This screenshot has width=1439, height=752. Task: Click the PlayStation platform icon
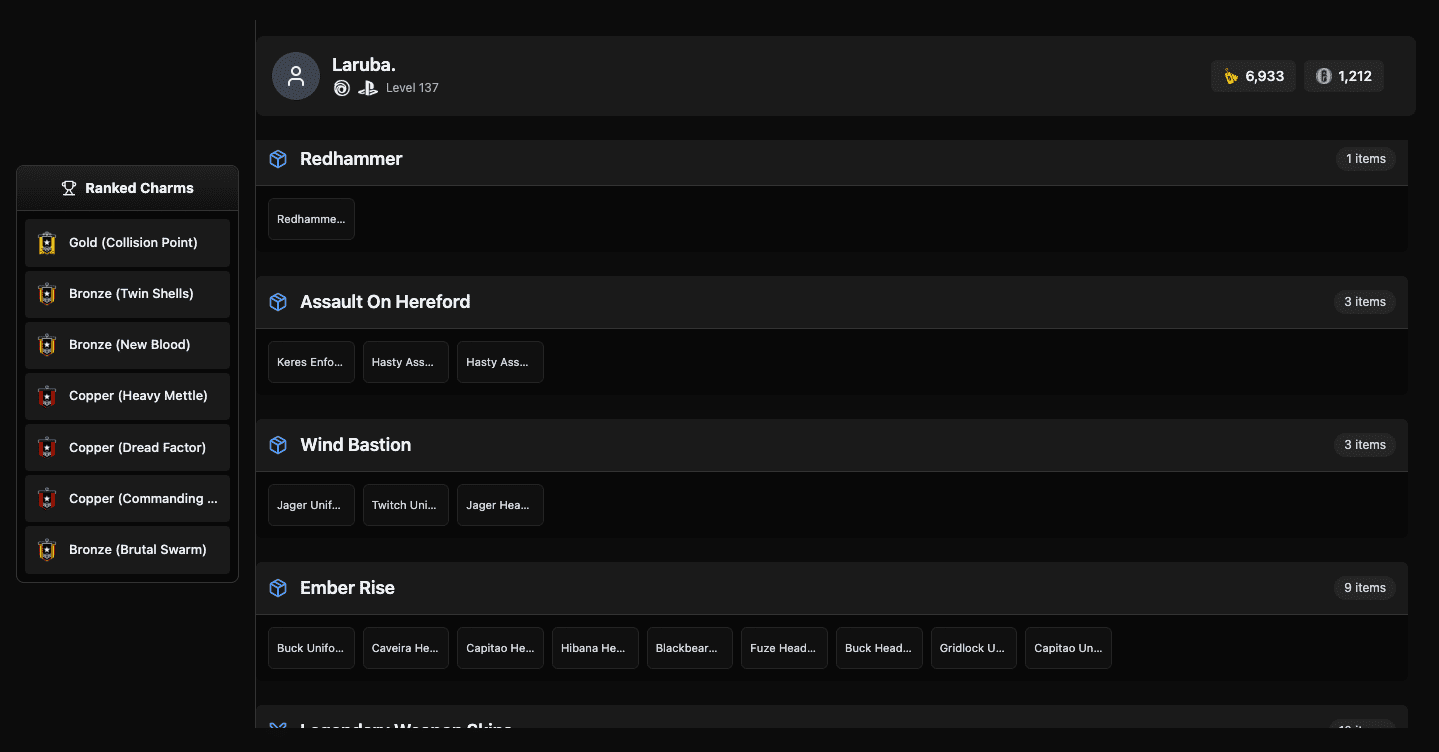tap(367, 88)
